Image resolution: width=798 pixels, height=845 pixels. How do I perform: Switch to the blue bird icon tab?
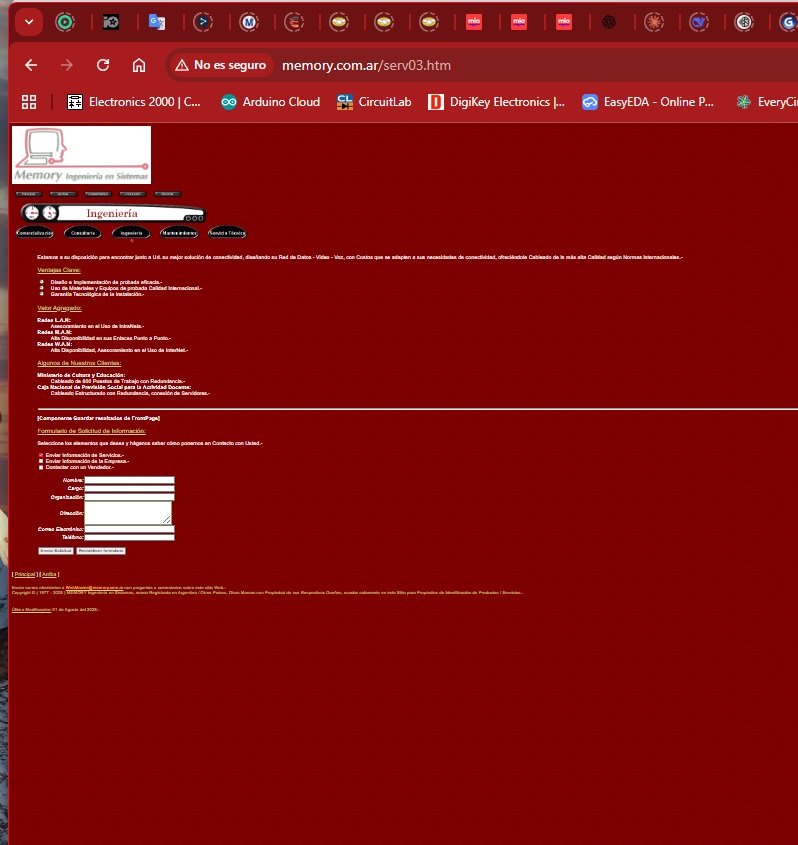pyautogui.click(x=699, y=22)
